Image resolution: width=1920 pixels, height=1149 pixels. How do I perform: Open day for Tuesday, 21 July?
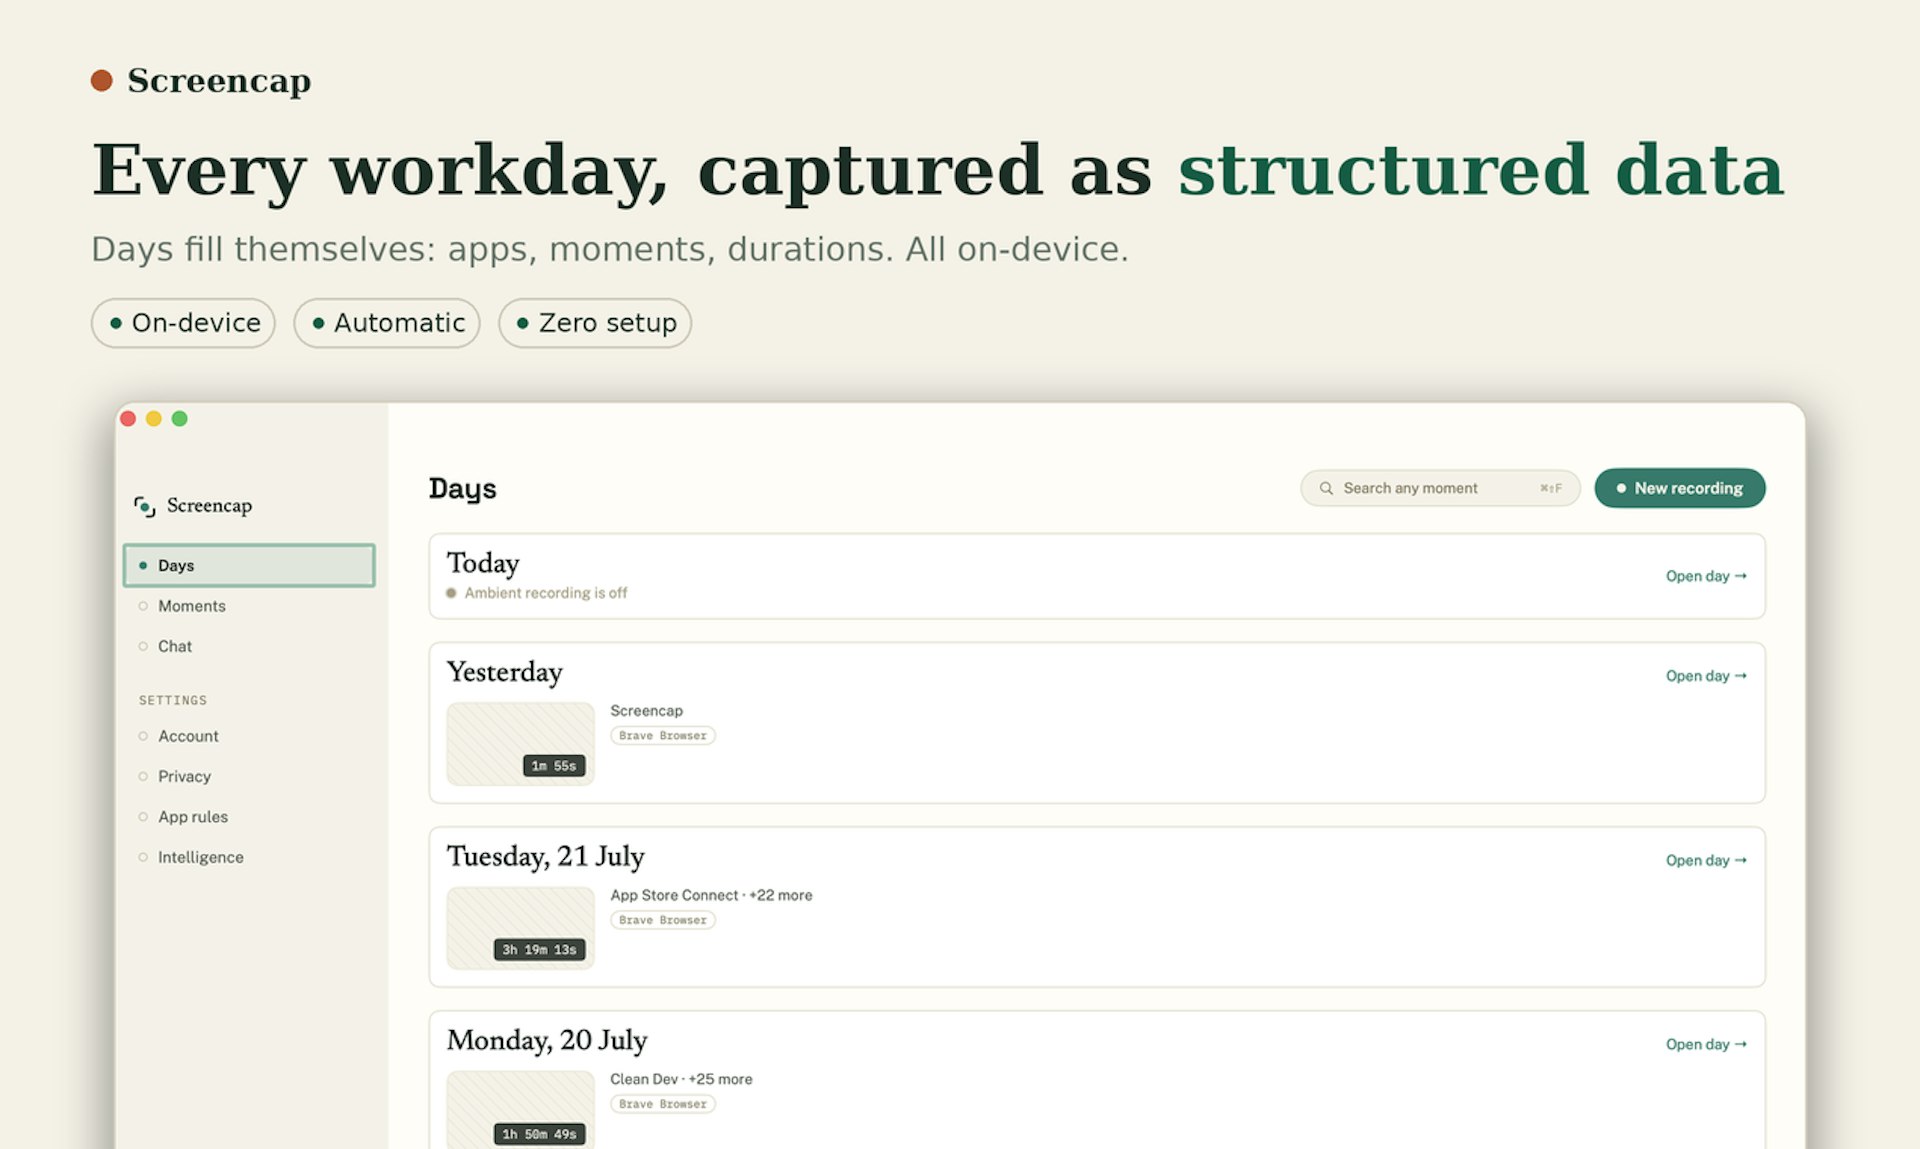click(1706, 860)
